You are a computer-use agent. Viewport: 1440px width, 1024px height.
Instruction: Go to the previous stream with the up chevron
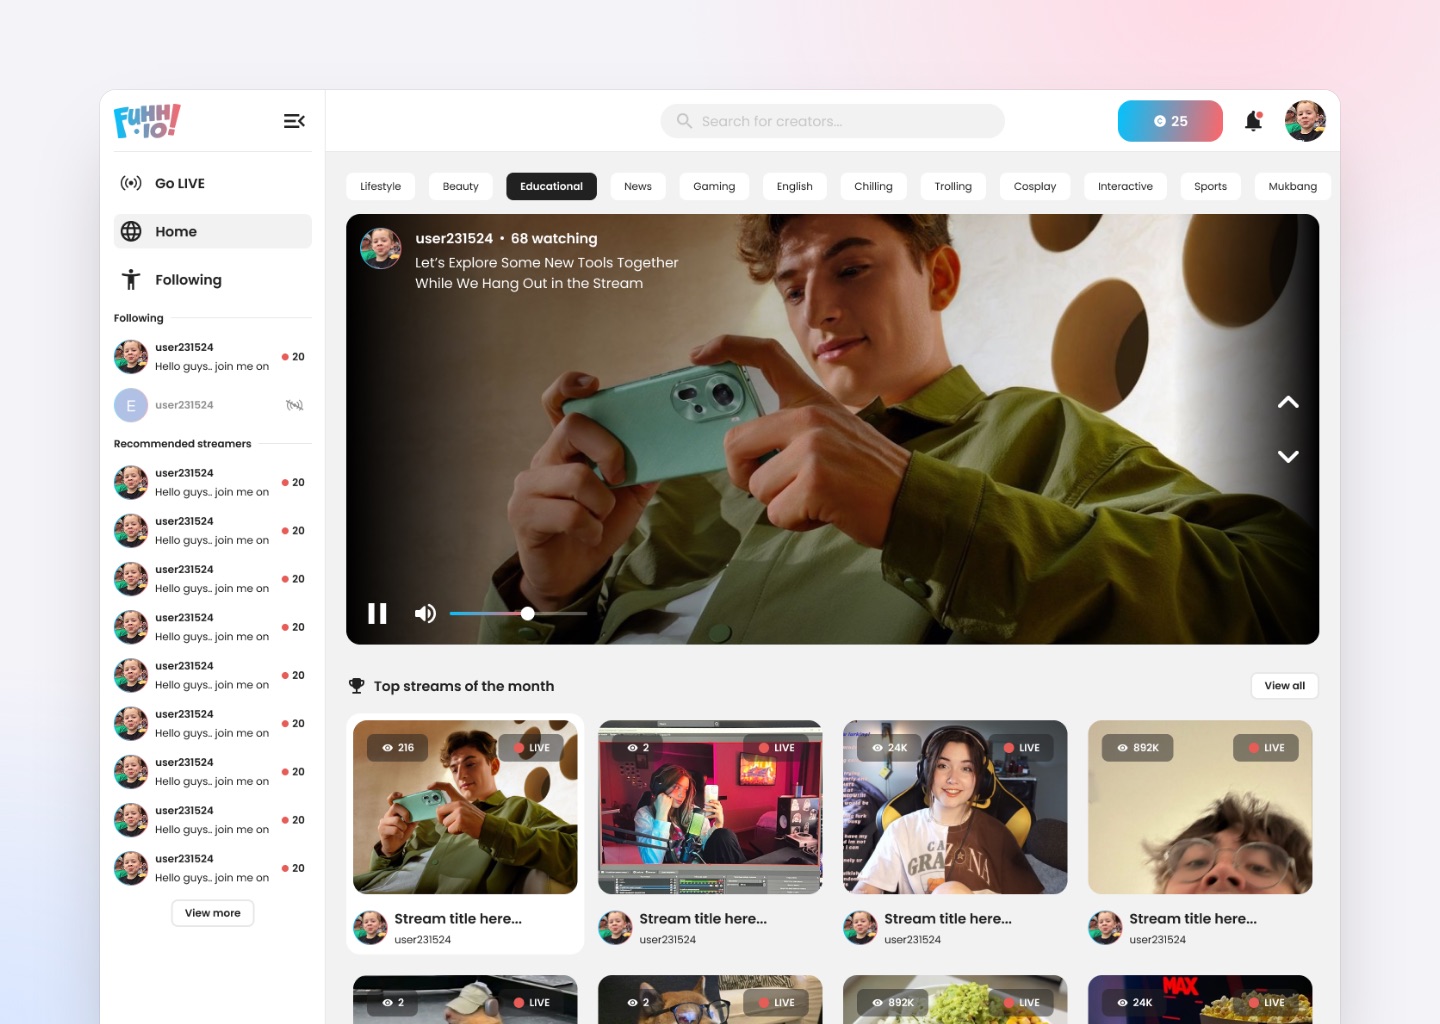[x=1288, y=402]
